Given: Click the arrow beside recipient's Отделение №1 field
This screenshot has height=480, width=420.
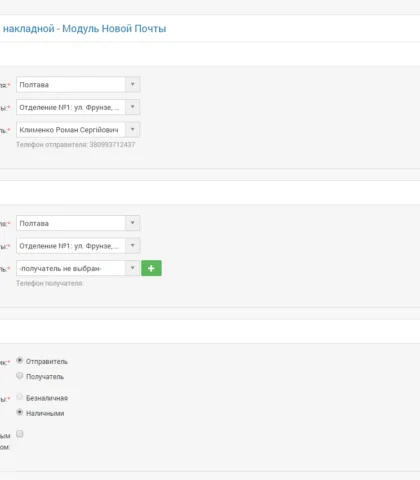Looking at the screenshot, I should [133, 246].
